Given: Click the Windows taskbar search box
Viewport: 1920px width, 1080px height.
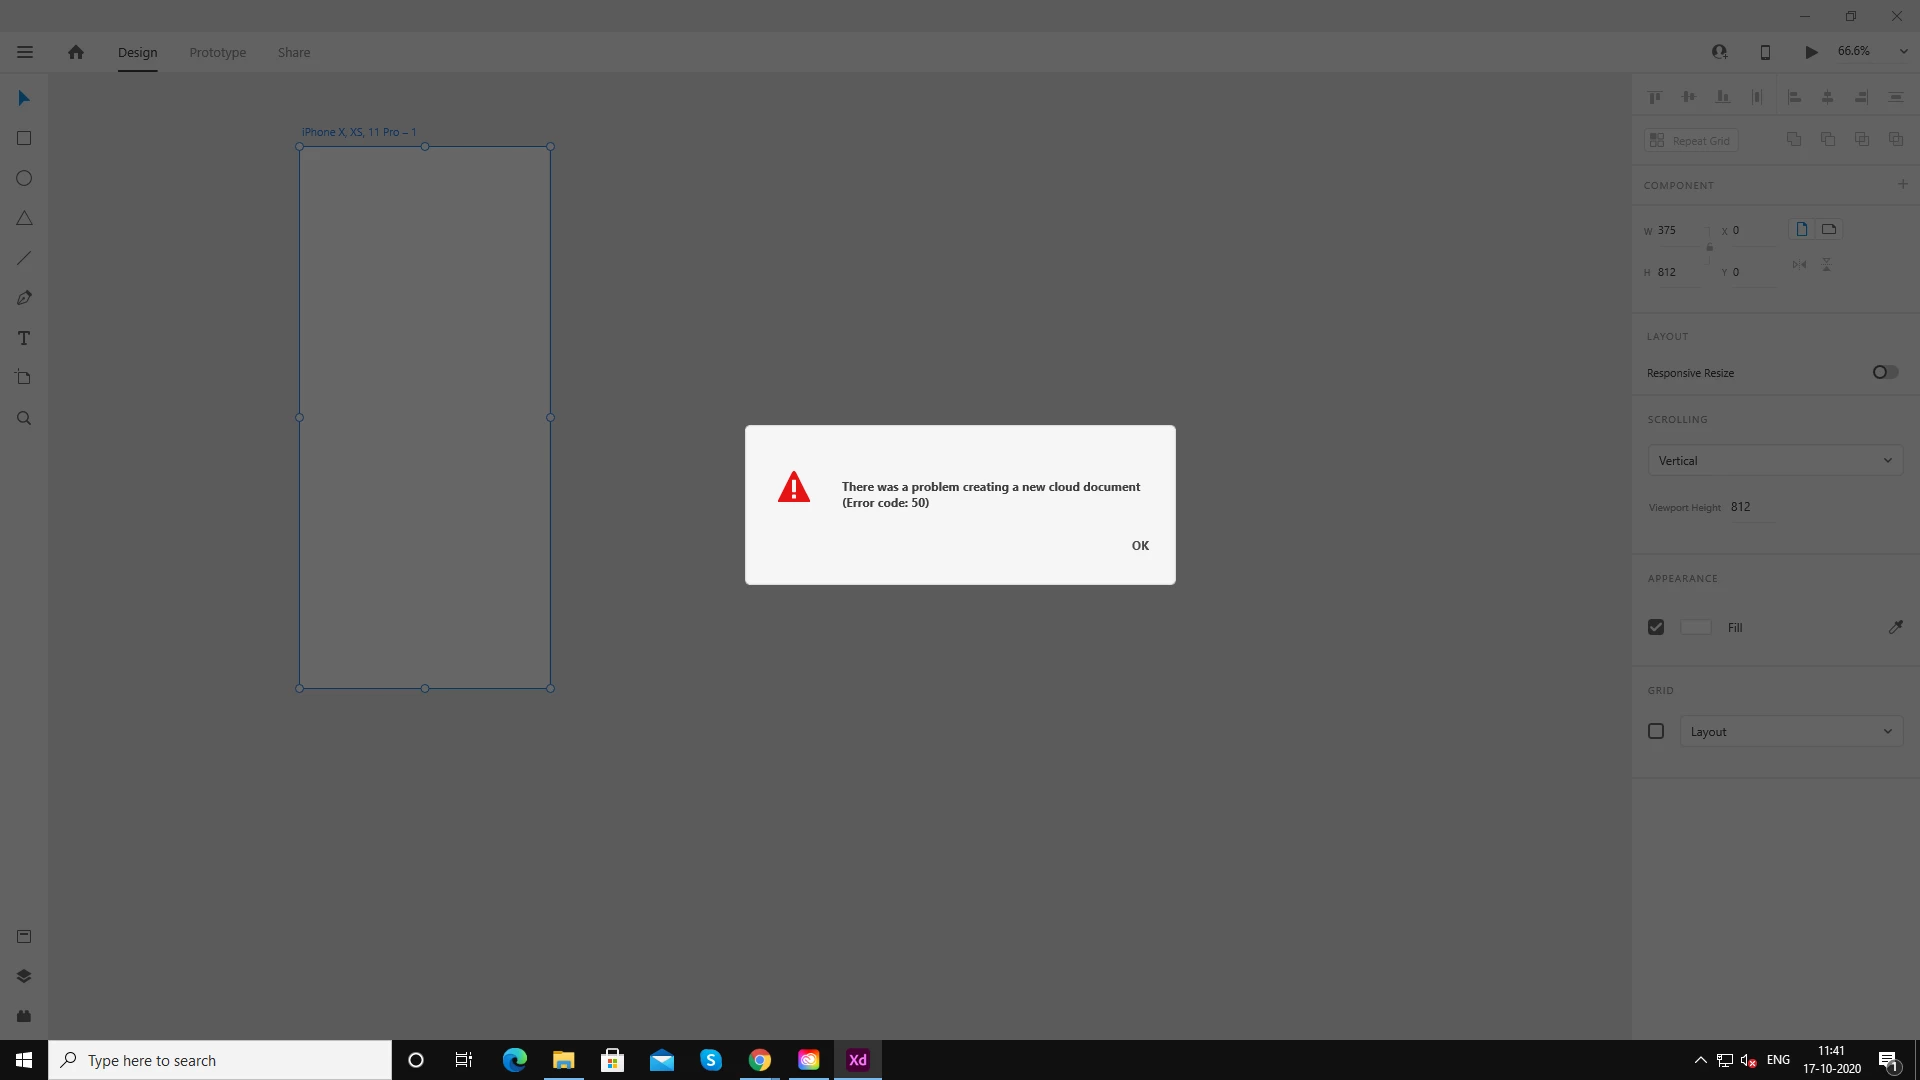Looking at the screenshot, I should click(x=220, y=1060).
